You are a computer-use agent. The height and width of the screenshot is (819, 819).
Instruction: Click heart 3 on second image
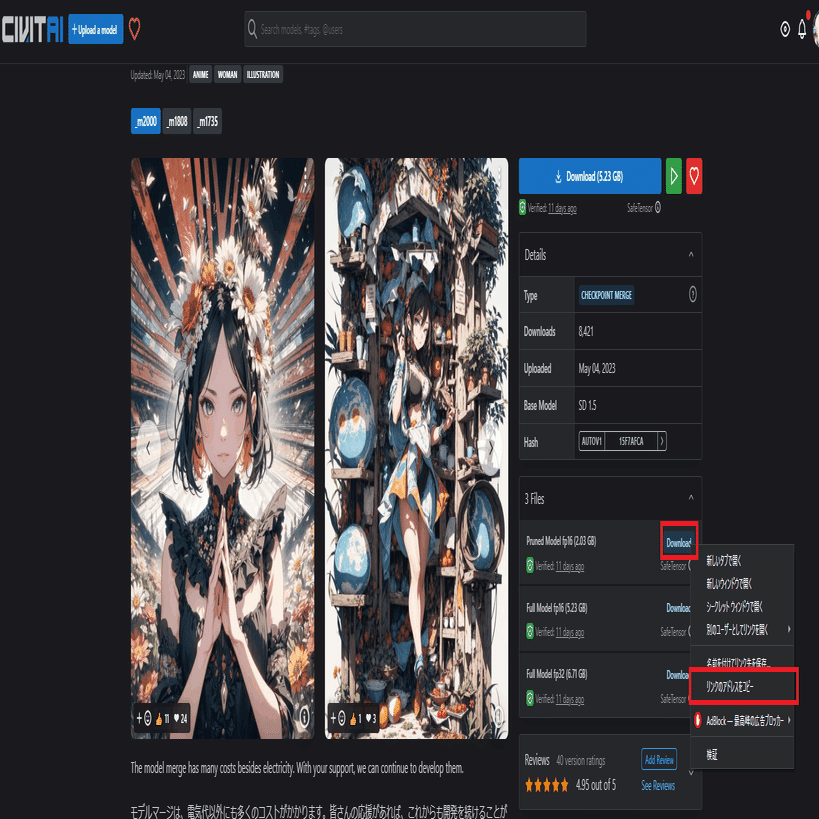pos(370,719)
